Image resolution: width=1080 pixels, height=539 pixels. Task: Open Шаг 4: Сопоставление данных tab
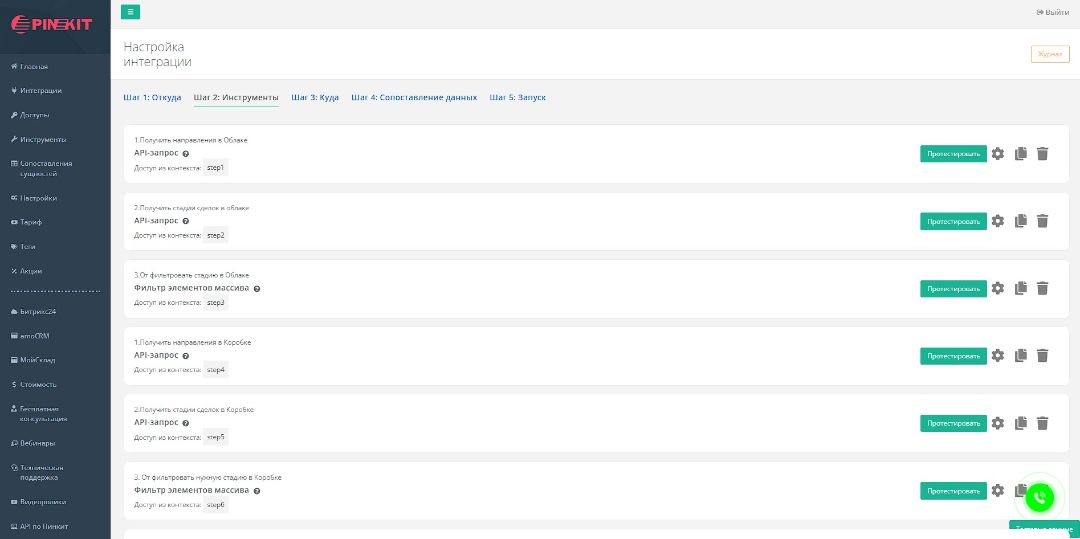pos(414,98)
